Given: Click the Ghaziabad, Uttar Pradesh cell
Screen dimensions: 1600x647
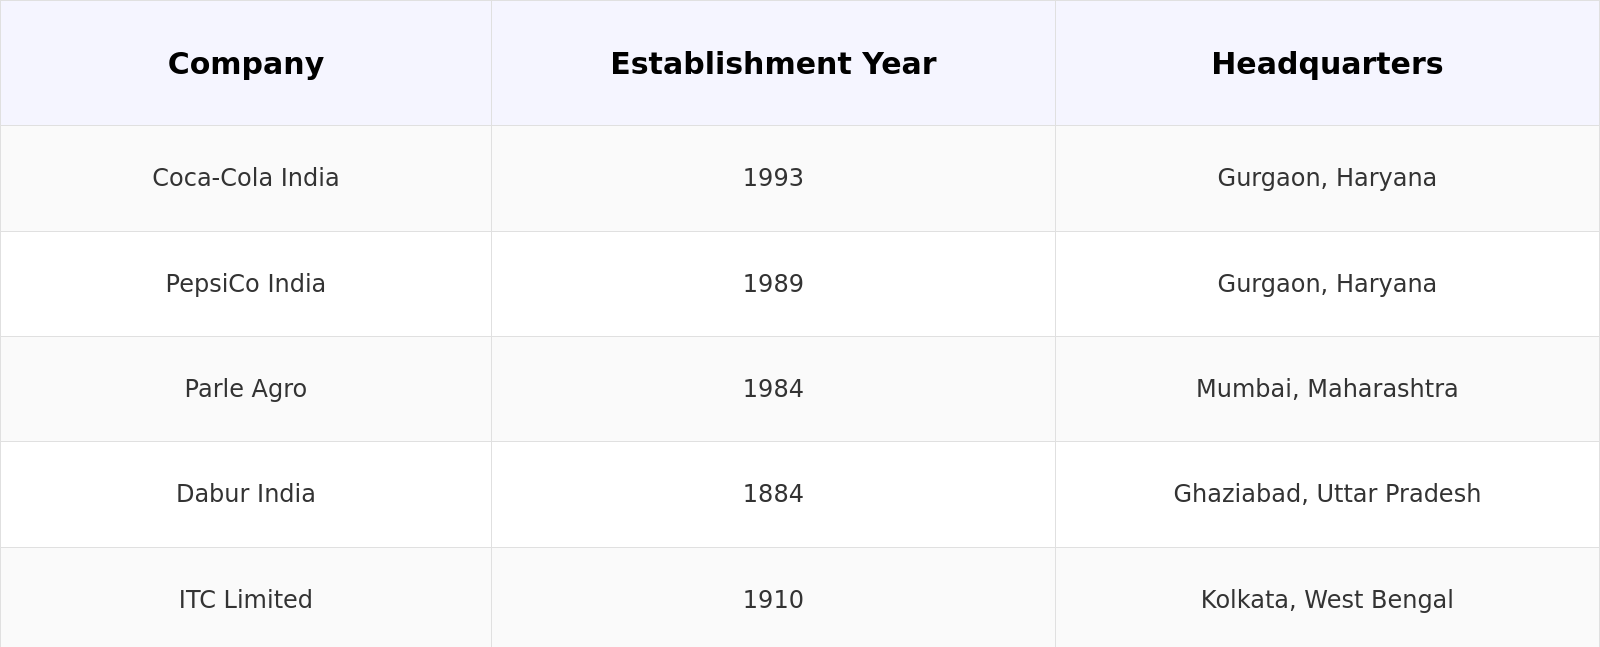Looking at the screenshot, I should [x=1327, y=494].
